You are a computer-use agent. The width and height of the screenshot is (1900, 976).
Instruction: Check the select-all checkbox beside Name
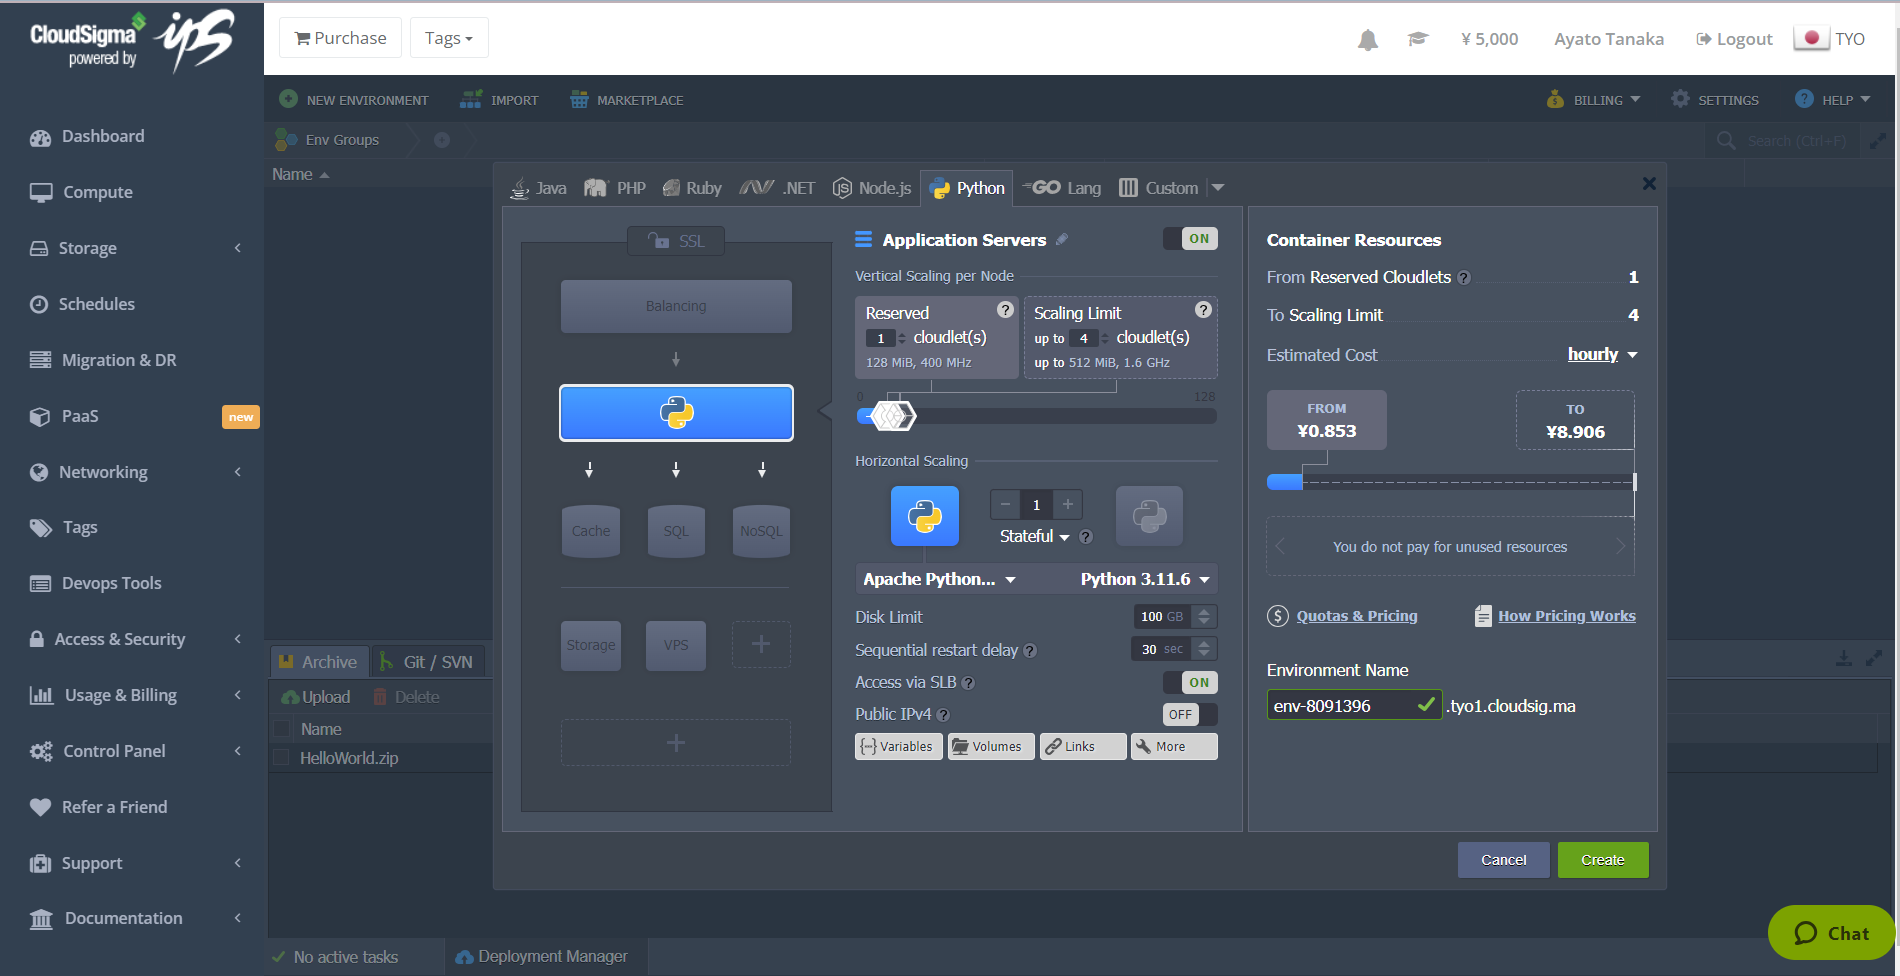click(x=282, y=729)
